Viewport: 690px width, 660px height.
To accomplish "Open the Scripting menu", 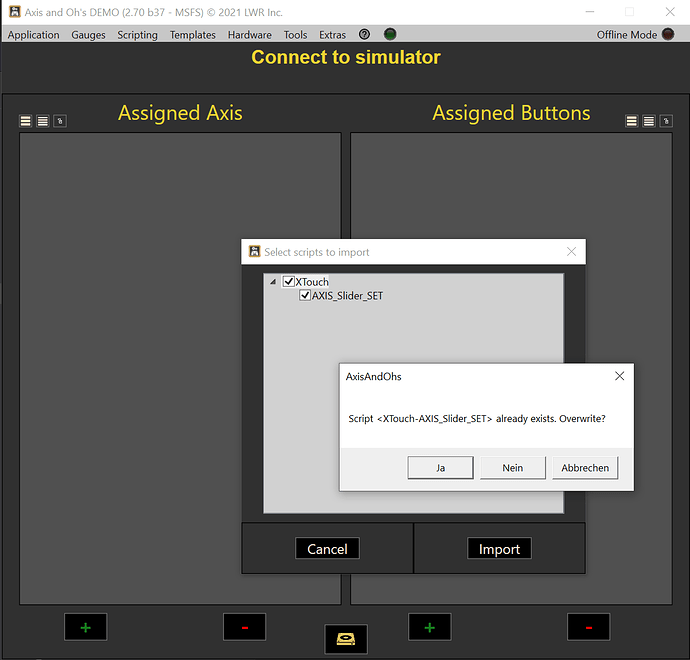I will (137, 34).
